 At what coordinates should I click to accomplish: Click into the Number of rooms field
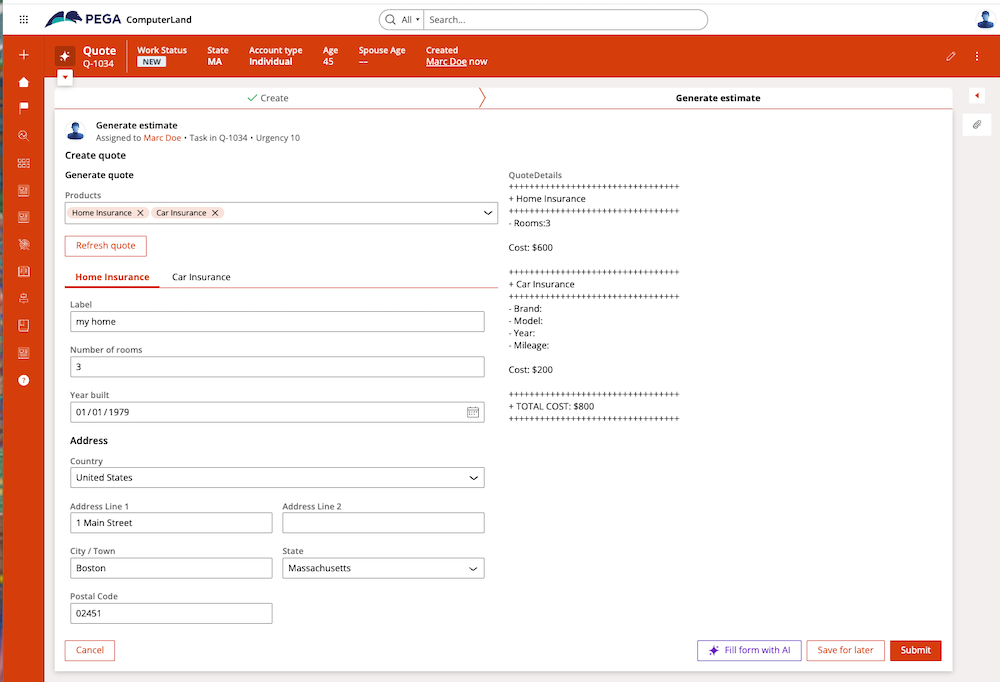(277, 367)
